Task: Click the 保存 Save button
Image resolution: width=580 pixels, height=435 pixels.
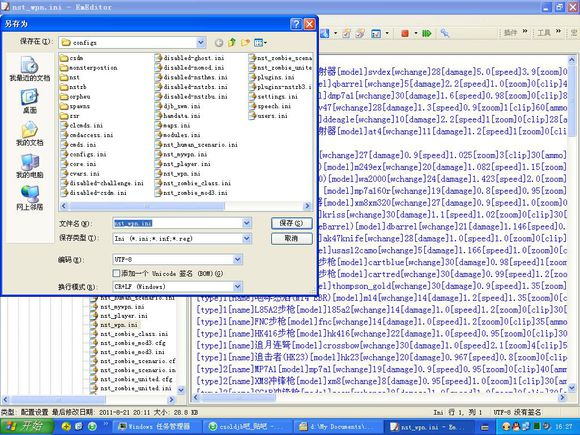Action: pos(291,223)
